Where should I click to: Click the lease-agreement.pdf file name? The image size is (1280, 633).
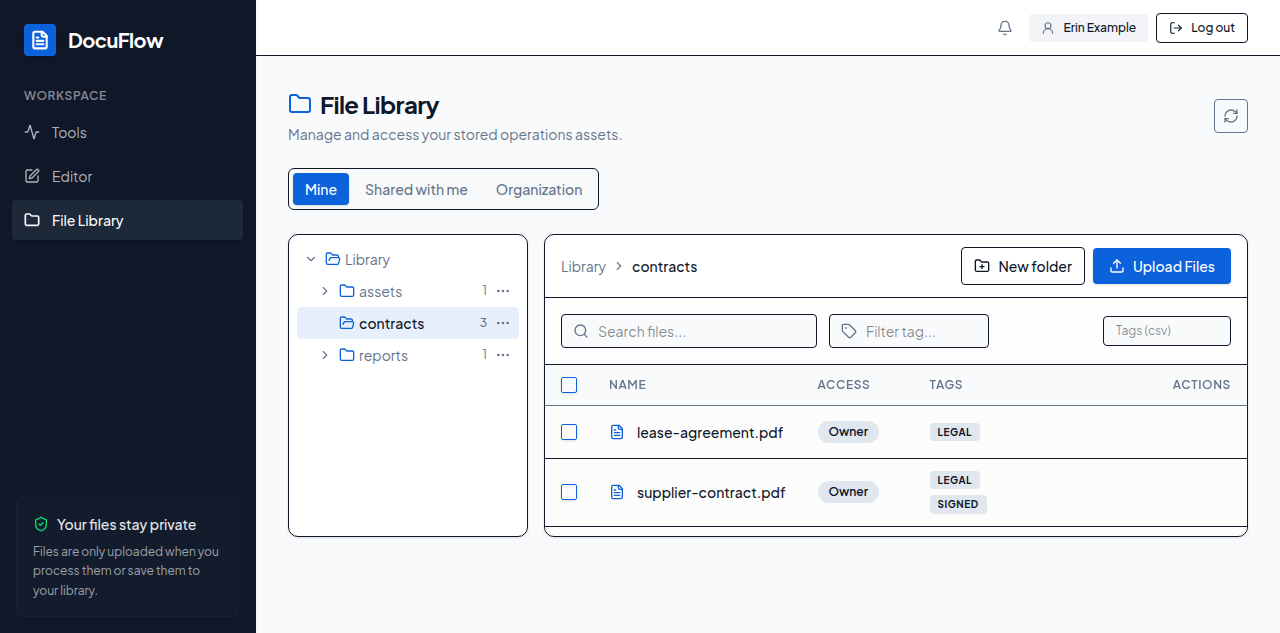click(710, 432)
